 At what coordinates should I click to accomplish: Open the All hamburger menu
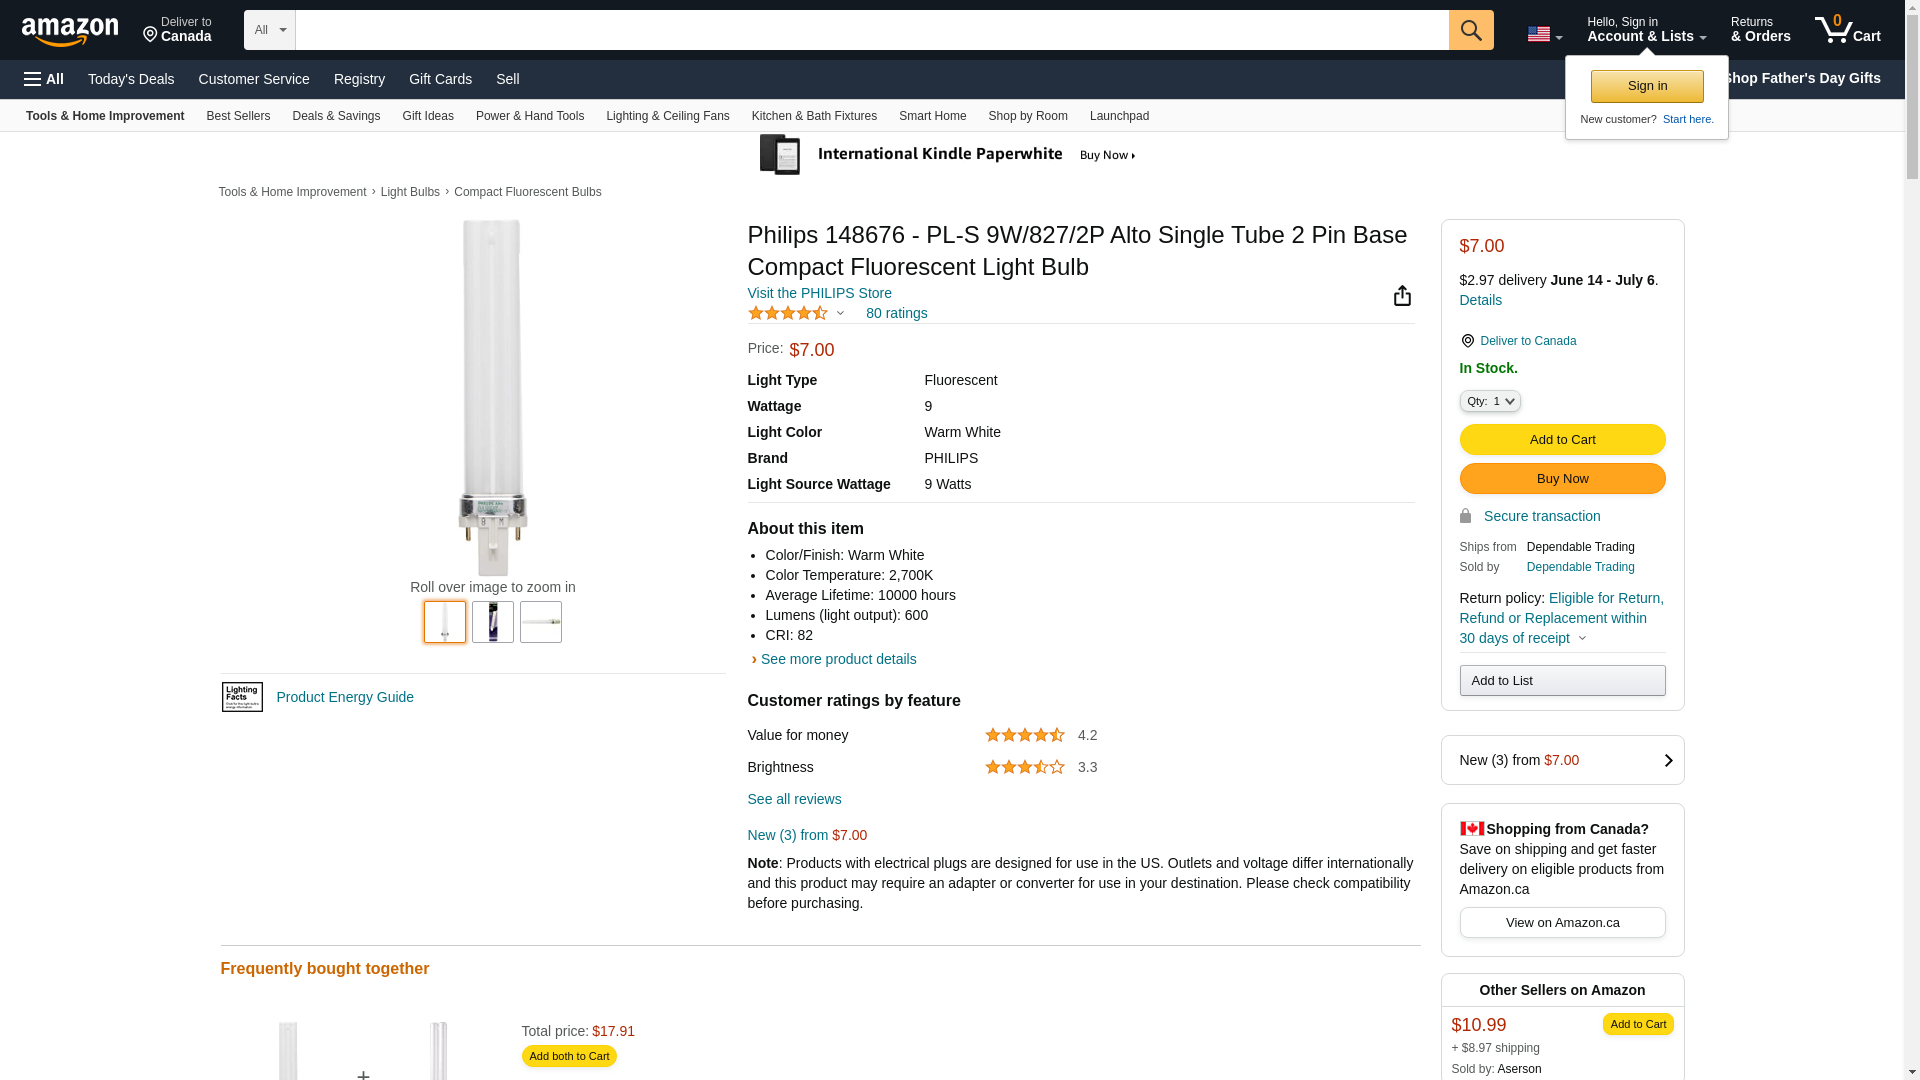click(44, 79)
